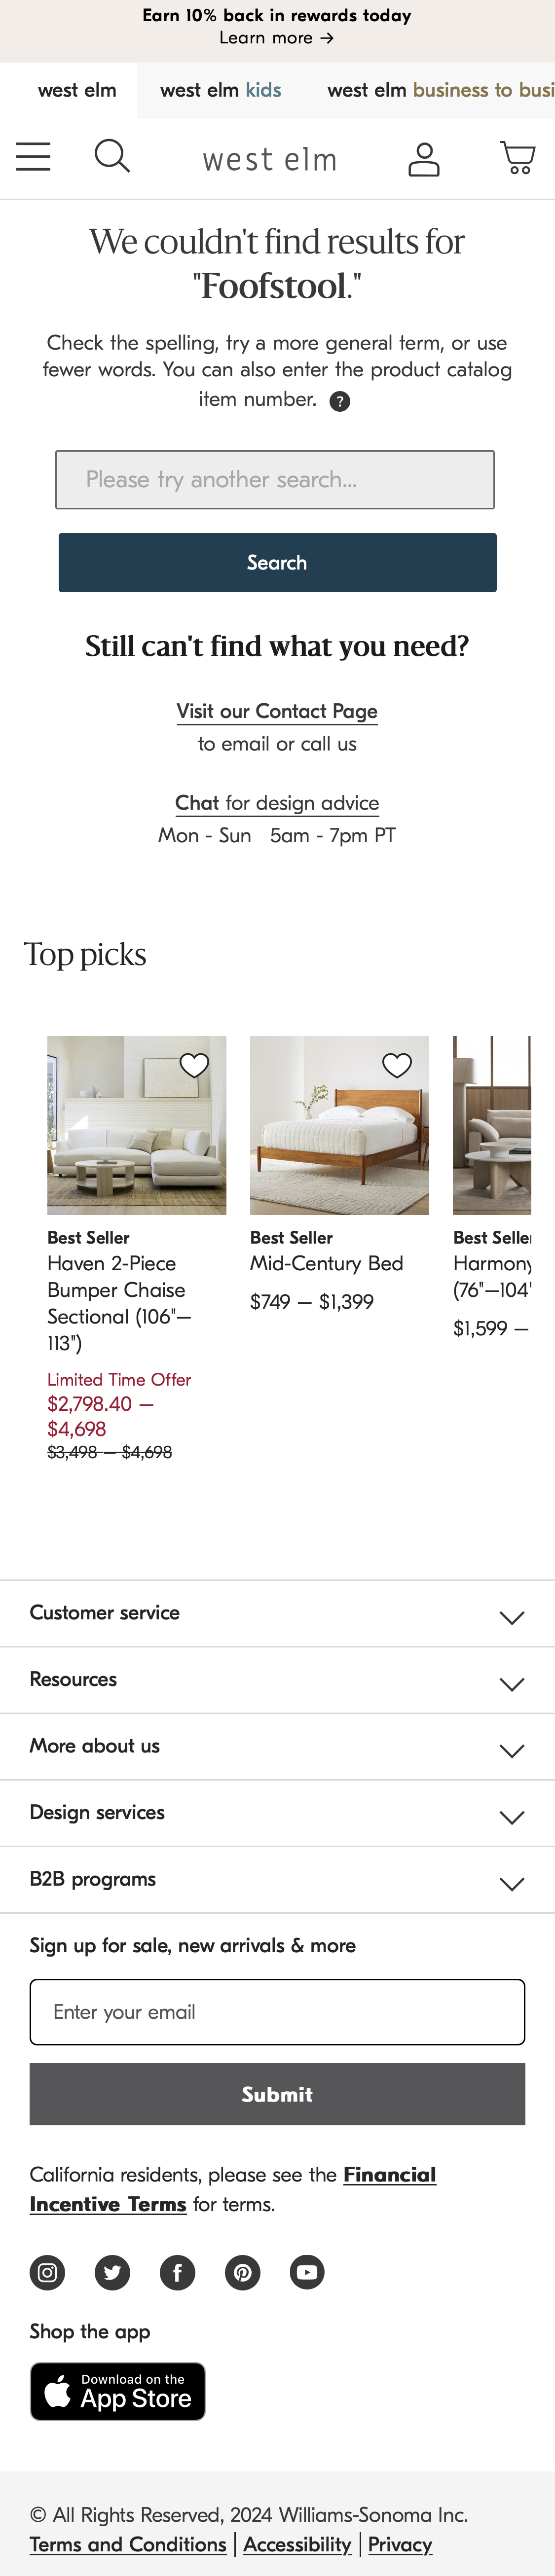This screenshot has height=2576, width=555.
Task: Click the Enter your email field
Action: pyautogui.click(x=277, y=2012)
